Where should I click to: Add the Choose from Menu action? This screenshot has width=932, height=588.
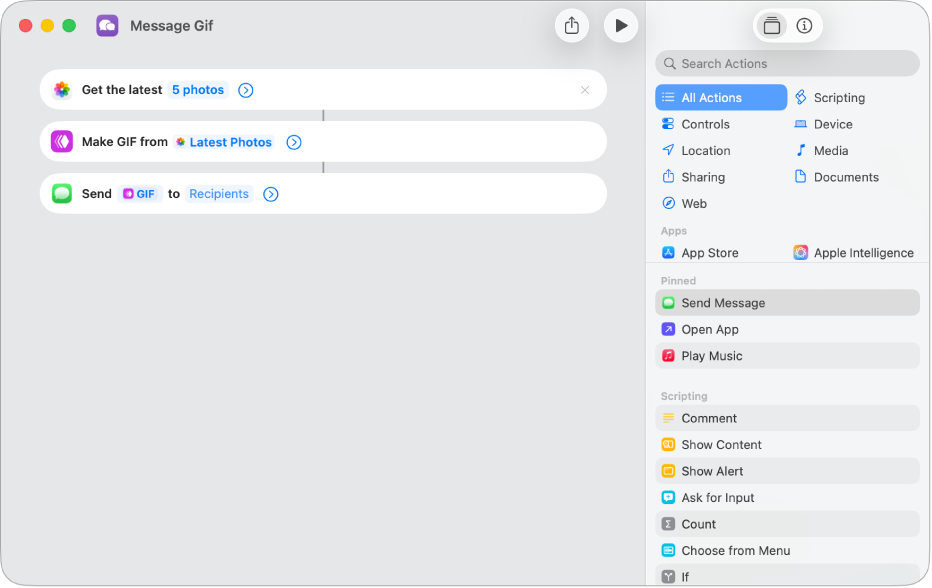click(x=787, y=551)
